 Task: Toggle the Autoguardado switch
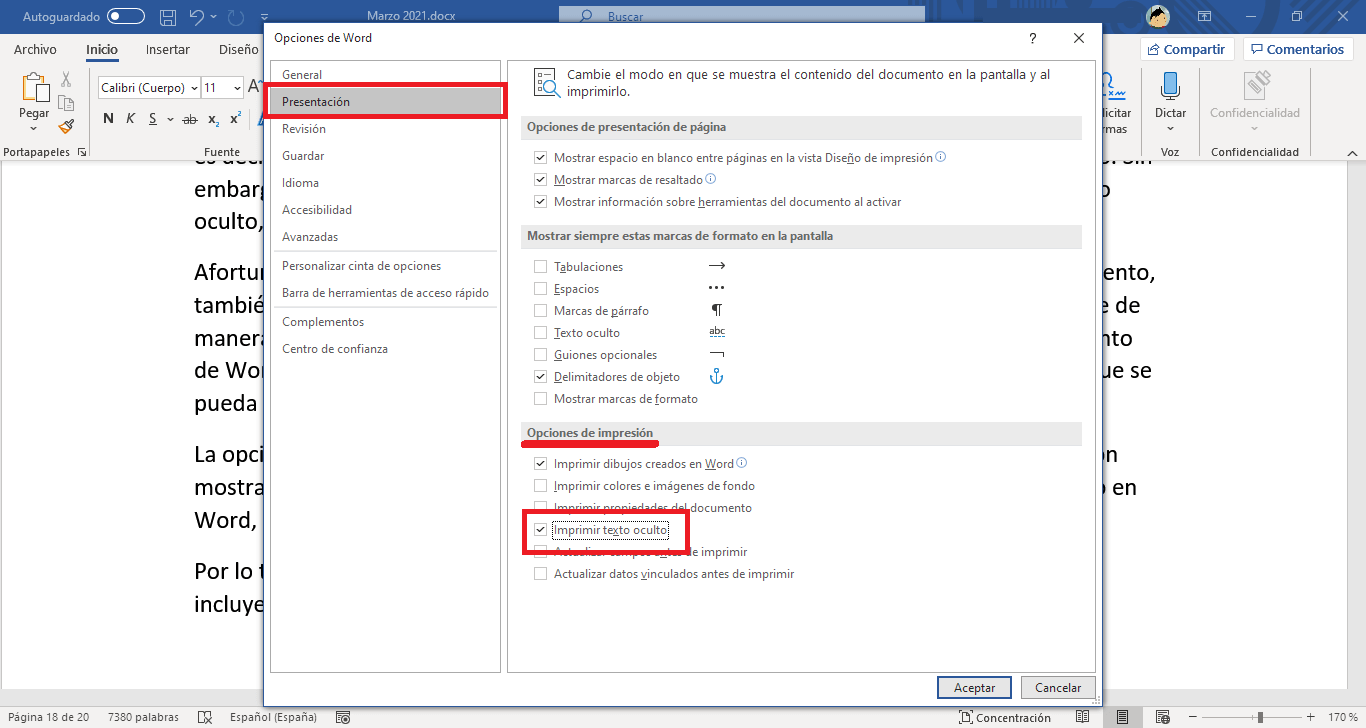(x=126, y=17)
